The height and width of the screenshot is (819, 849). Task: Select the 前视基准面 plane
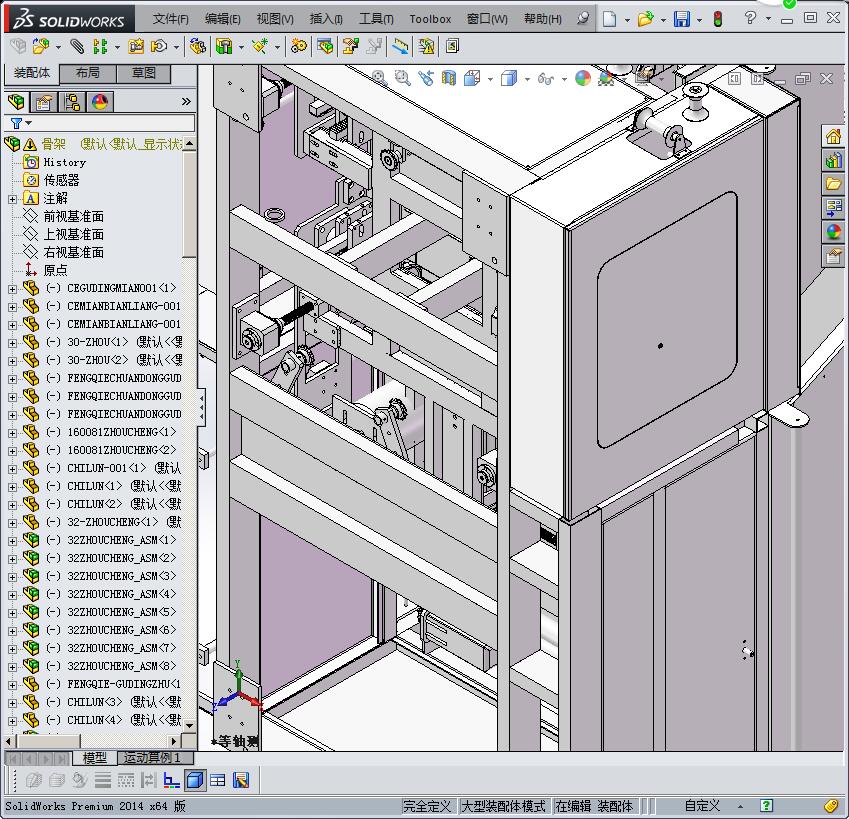[x=74, y=217]
